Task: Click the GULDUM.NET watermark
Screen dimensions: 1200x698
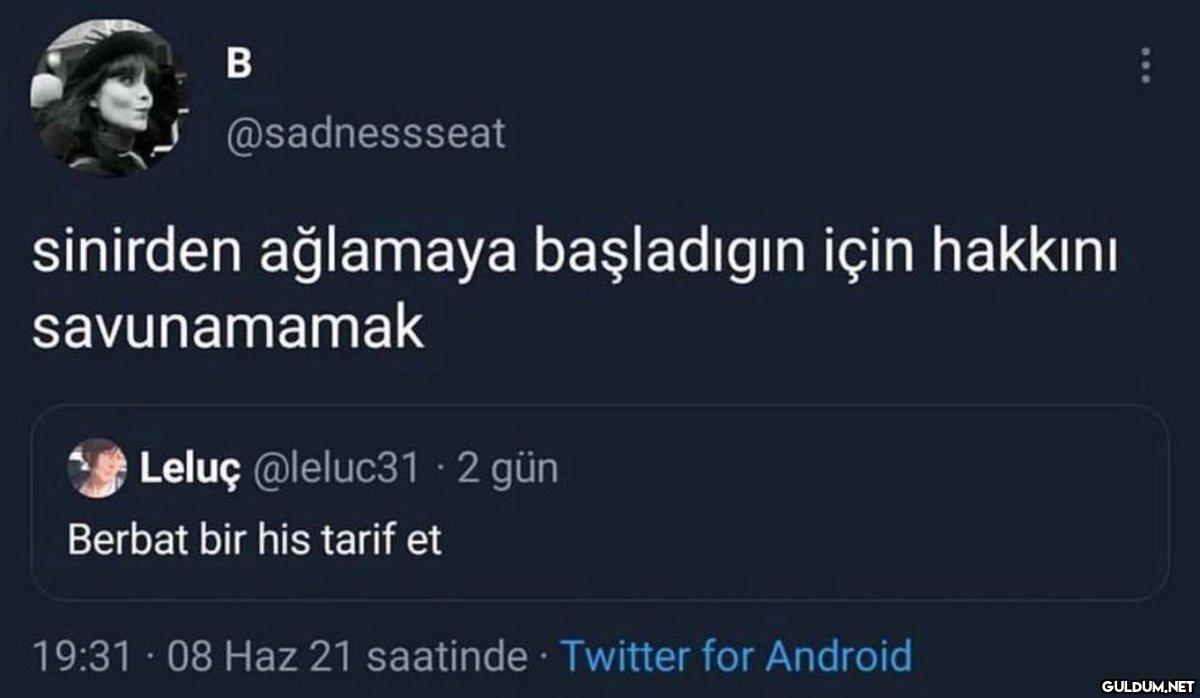Action: [x=1142, y=685]
